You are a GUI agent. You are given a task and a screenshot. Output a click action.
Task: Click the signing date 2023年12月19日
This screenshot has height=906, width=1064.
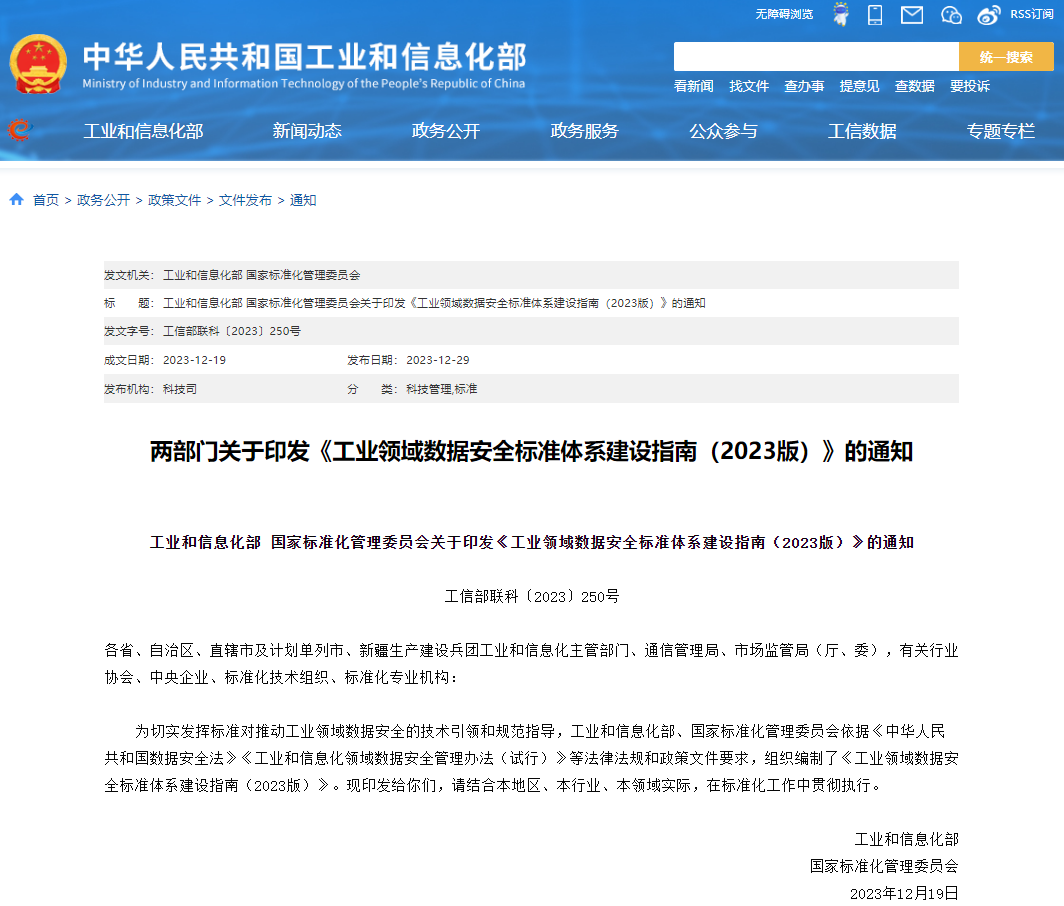pos(905,893)
